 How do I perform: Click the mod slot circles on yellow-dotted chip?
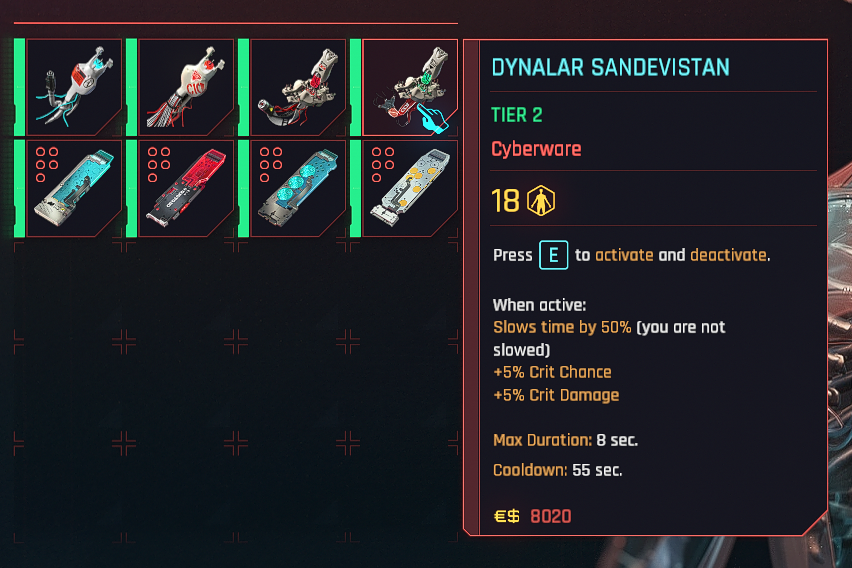tap(383, 164)
